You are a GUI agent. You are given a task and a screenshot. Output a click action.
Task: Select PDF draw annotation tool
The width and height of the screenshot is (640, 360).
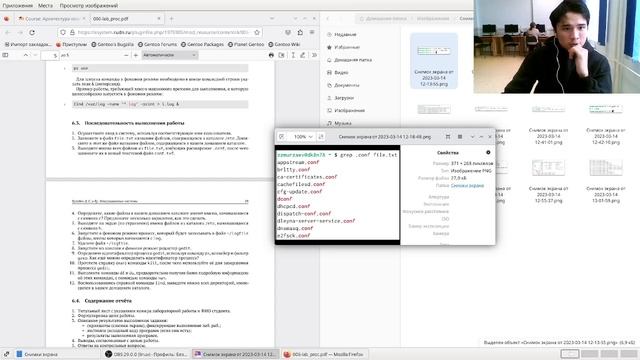click(303, 55)
